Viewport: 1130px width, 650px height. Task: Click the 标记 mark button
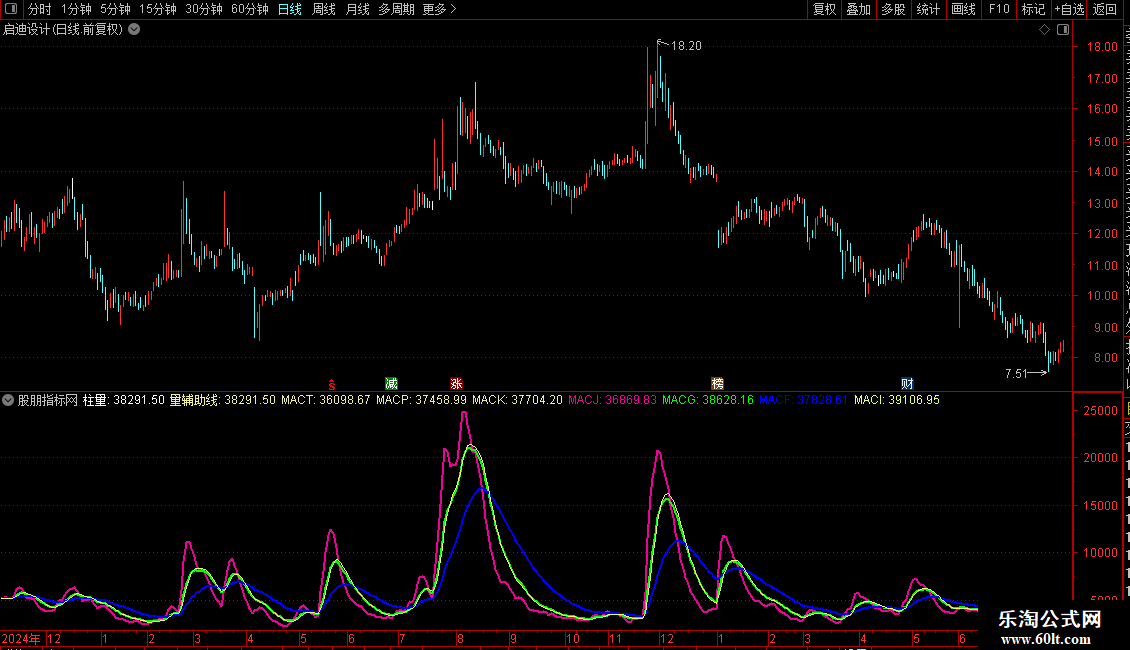pyautogui.click(x=1033, y=9)
